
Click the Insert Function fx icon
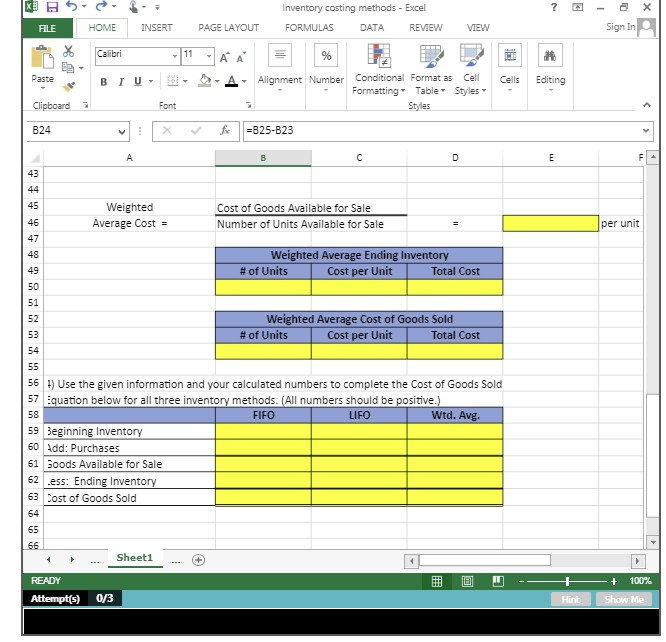225,130
